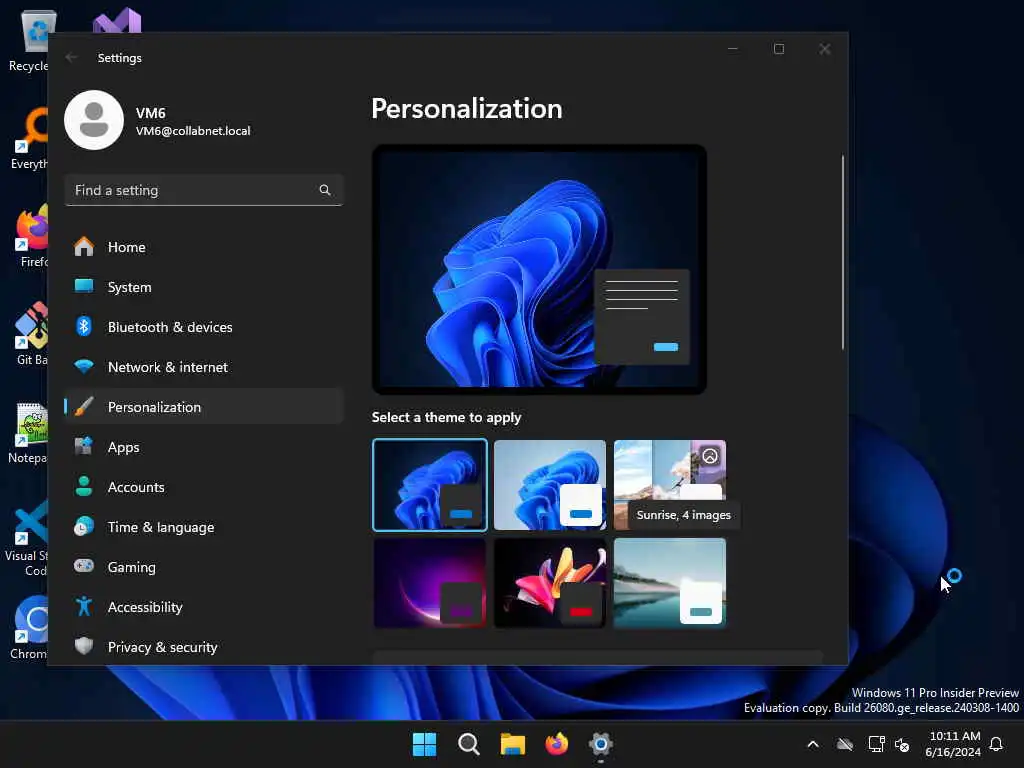This screenshot has width=1024, height=768.
Task: Click the Settings gear on the taskbar
Action: [601, 744]
